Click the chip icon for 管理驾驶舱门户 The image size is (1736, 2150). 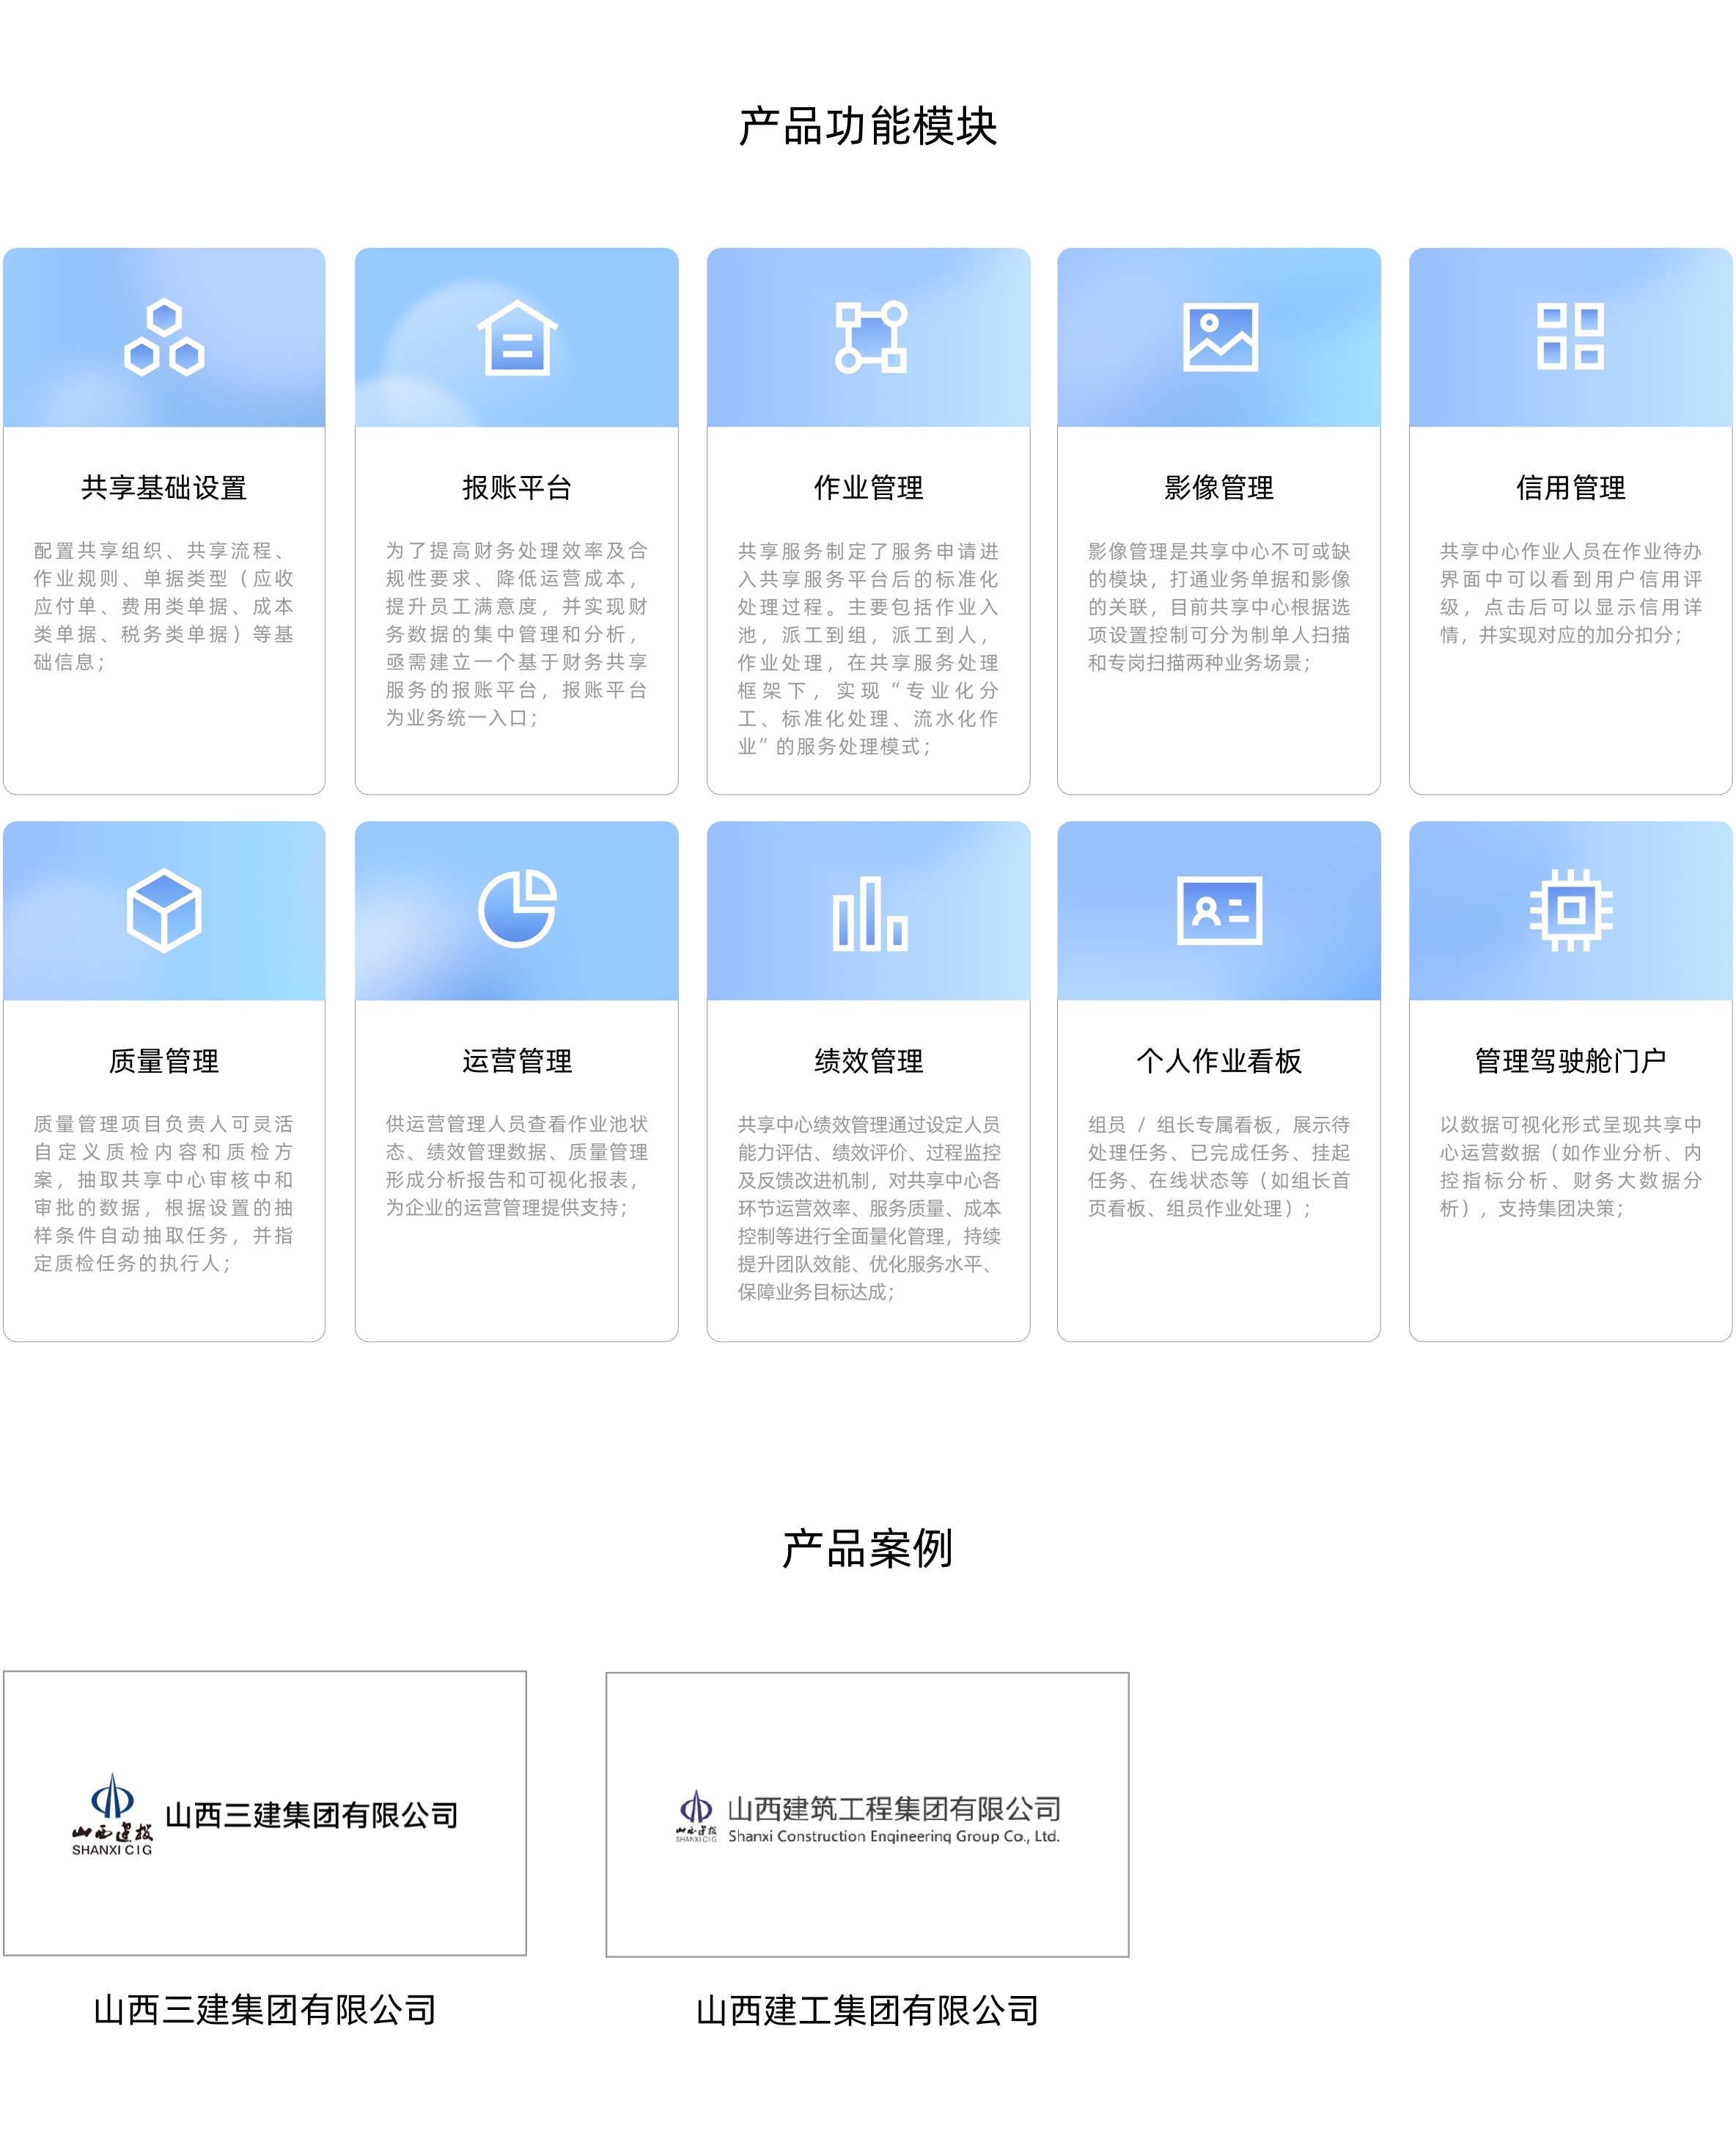coord(1571,910)
